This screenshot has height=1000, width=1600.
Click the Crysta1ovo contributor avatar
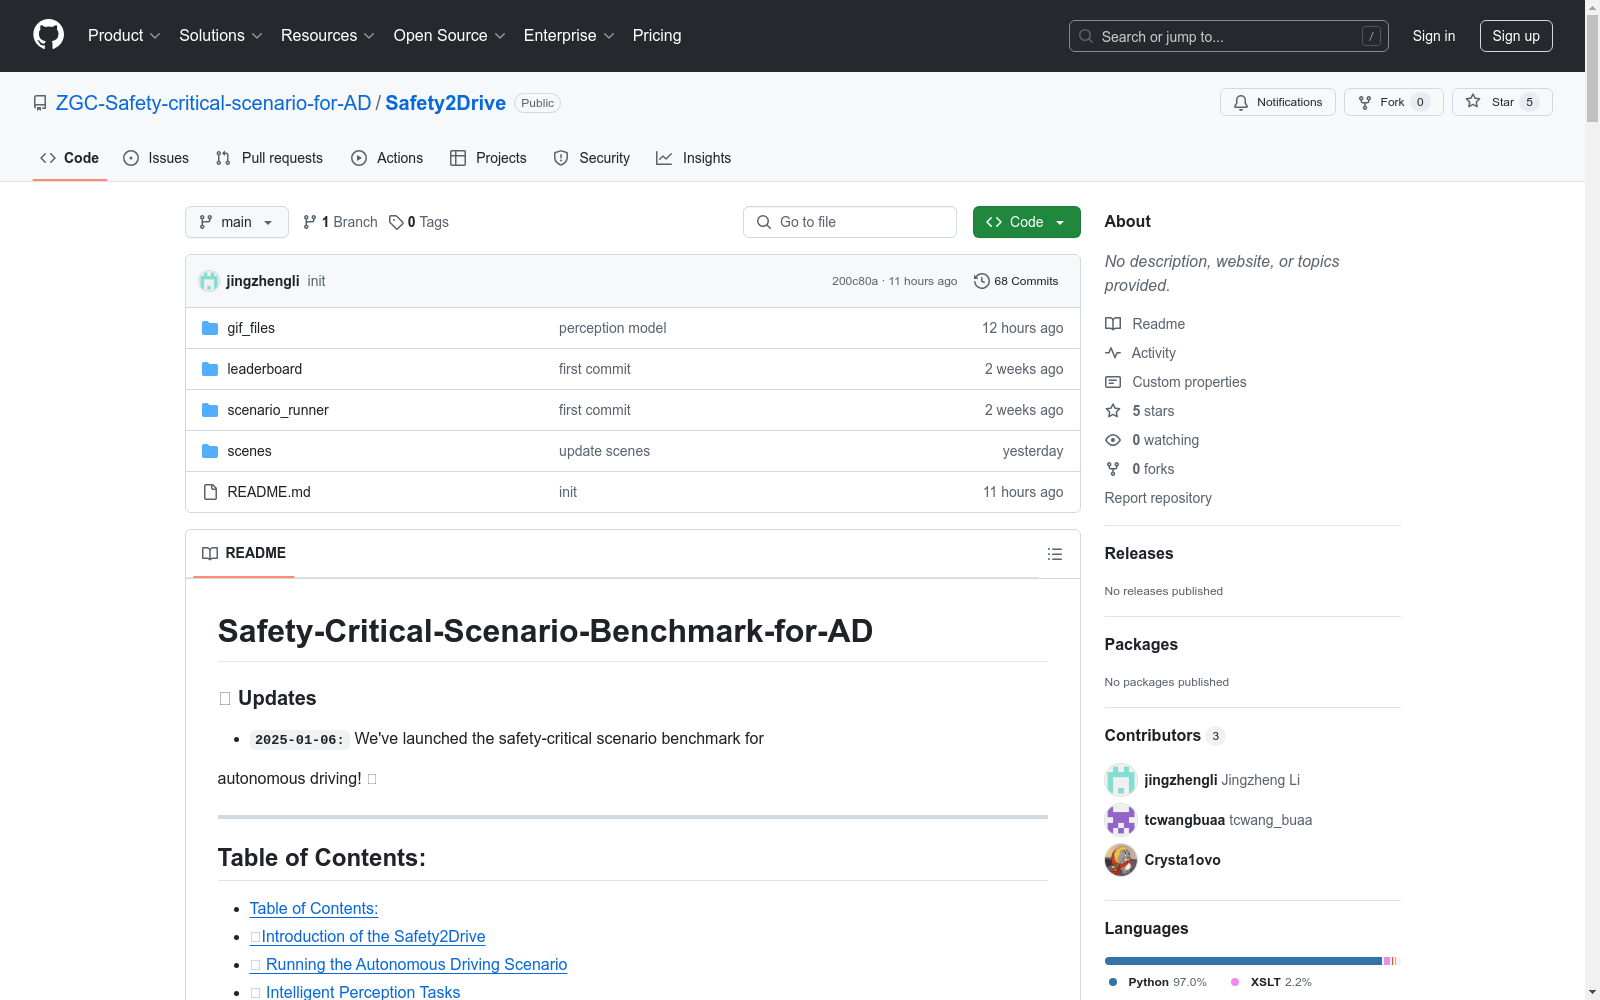pyautogui.click(x=1121, y=860)
